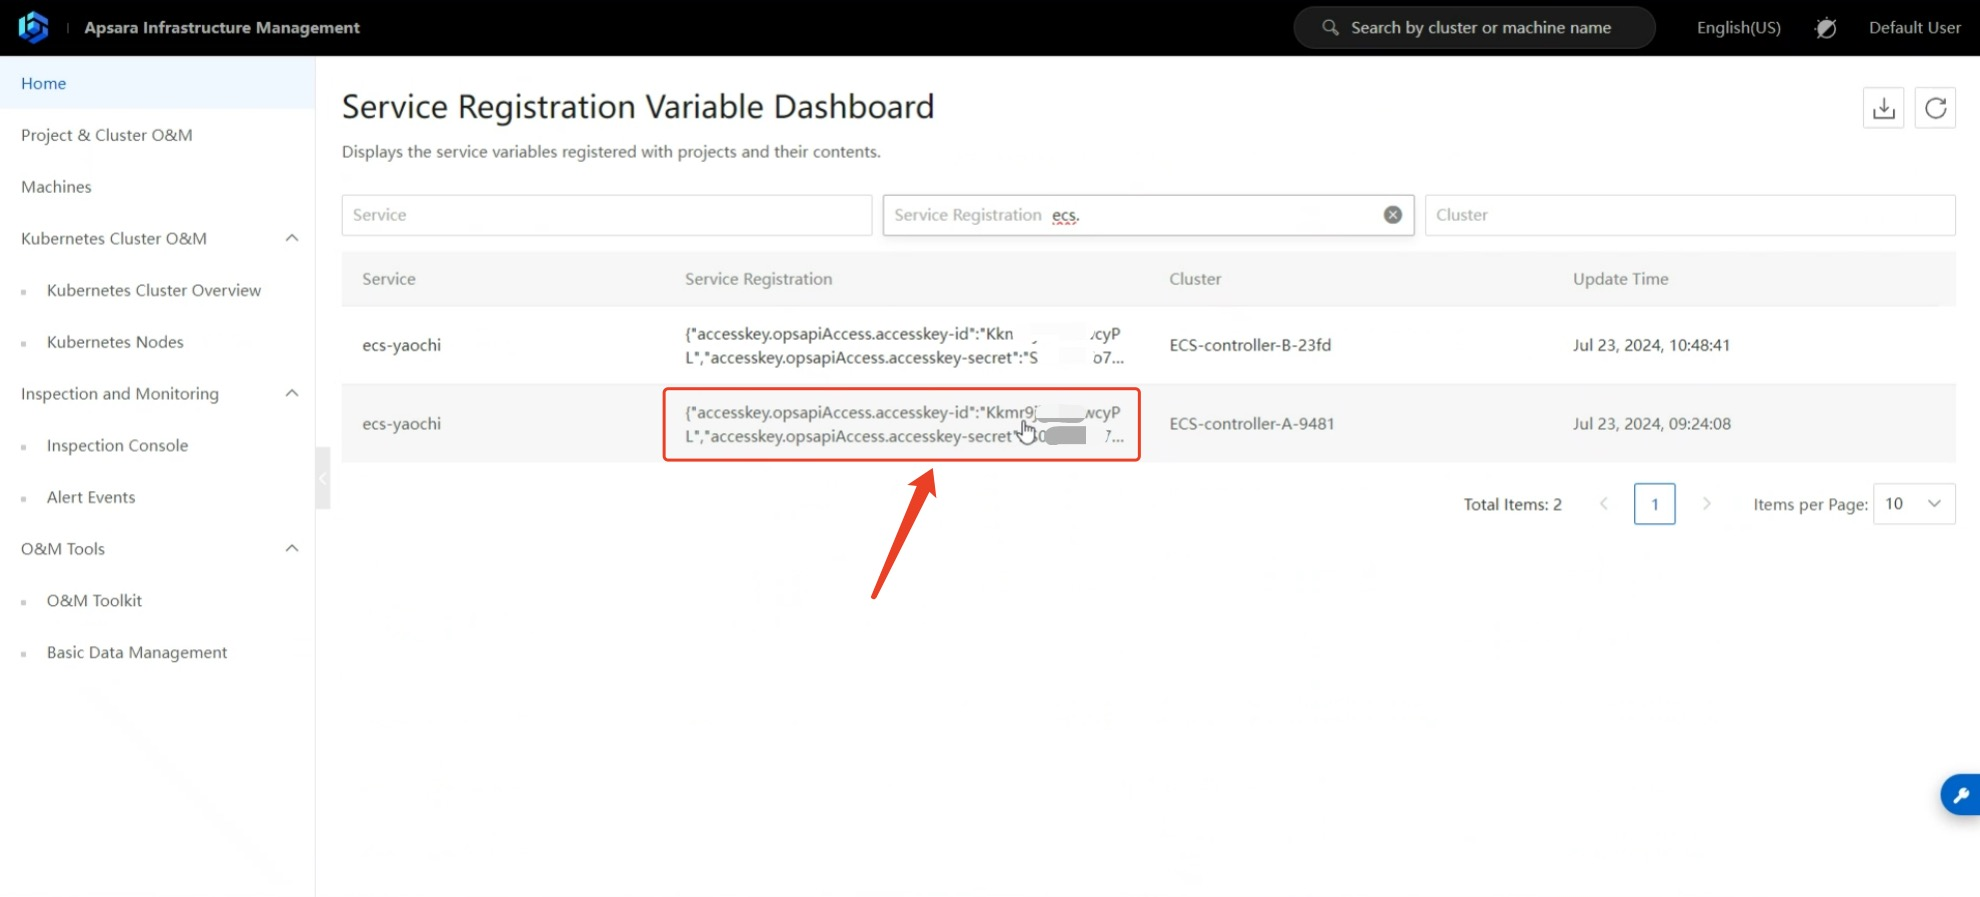Refresh the variable dashboard
Viewport: 1980px width, 897px height.
[1935, 108]
